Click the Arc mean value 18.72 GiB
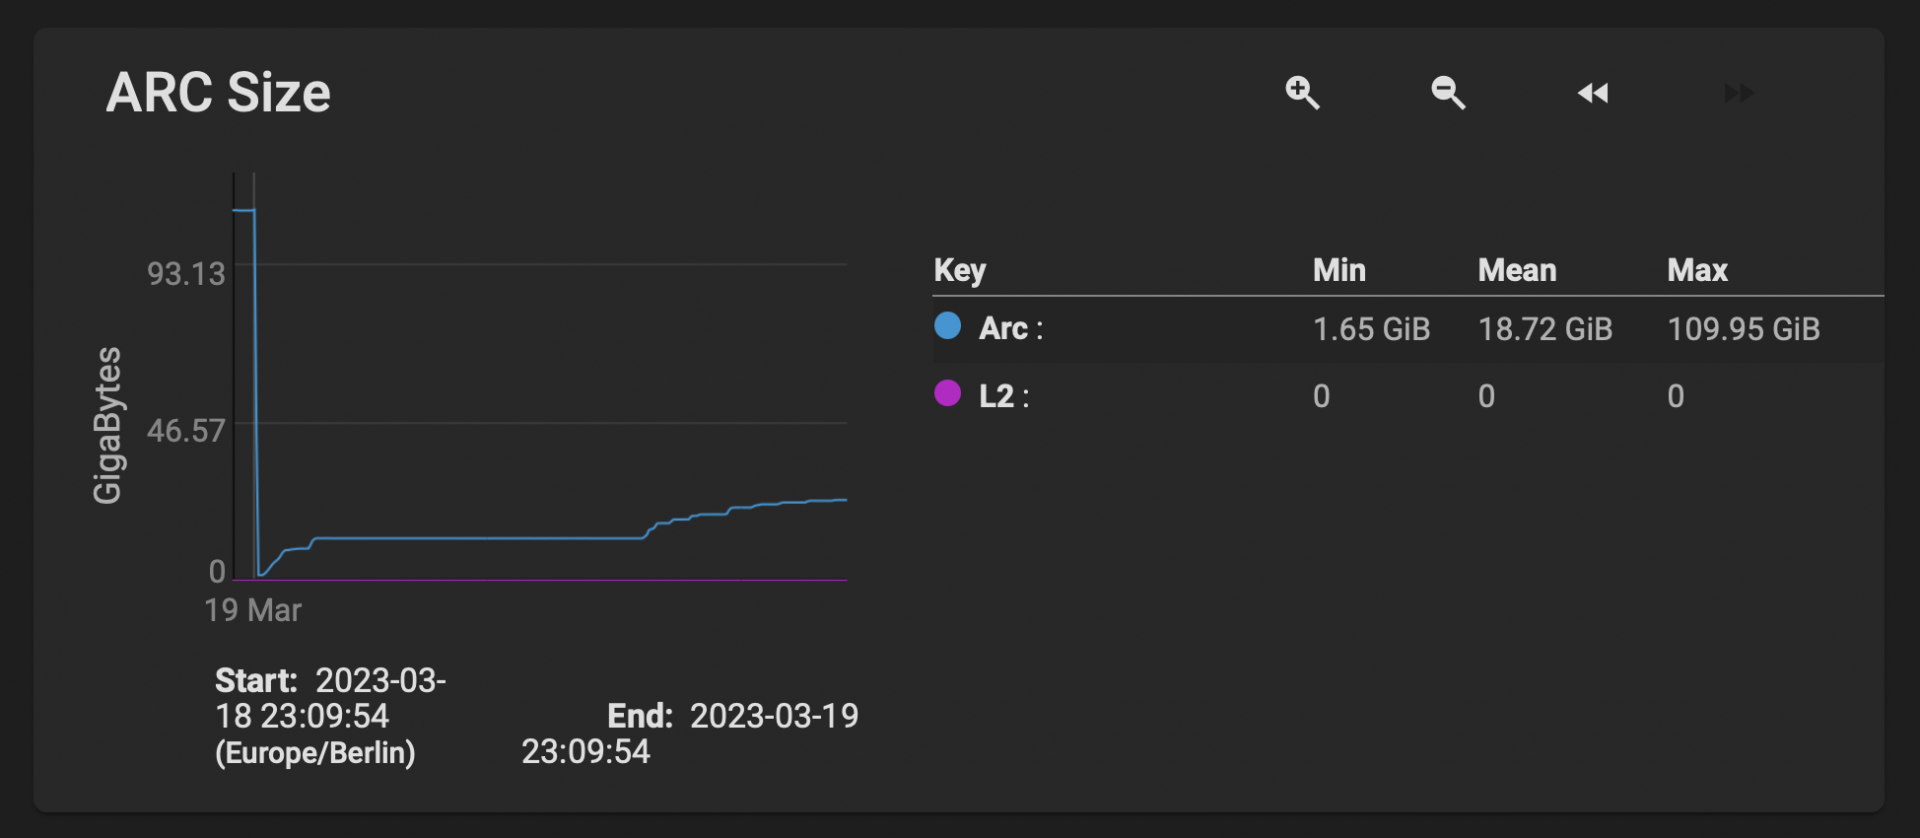Viewport: 1920px width, 838px height. click(x=1545, y=329)
